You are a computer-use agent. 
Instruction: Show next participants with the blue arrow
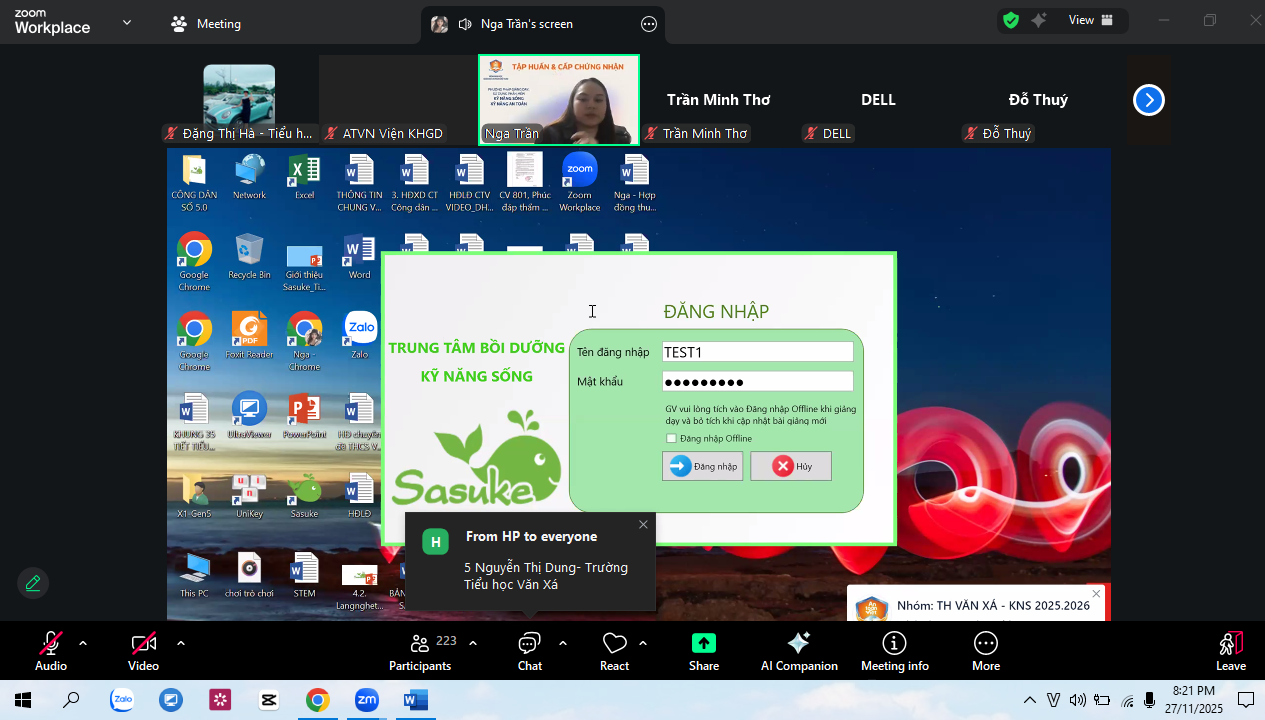pyautogui.click(x=1148, y=100)
